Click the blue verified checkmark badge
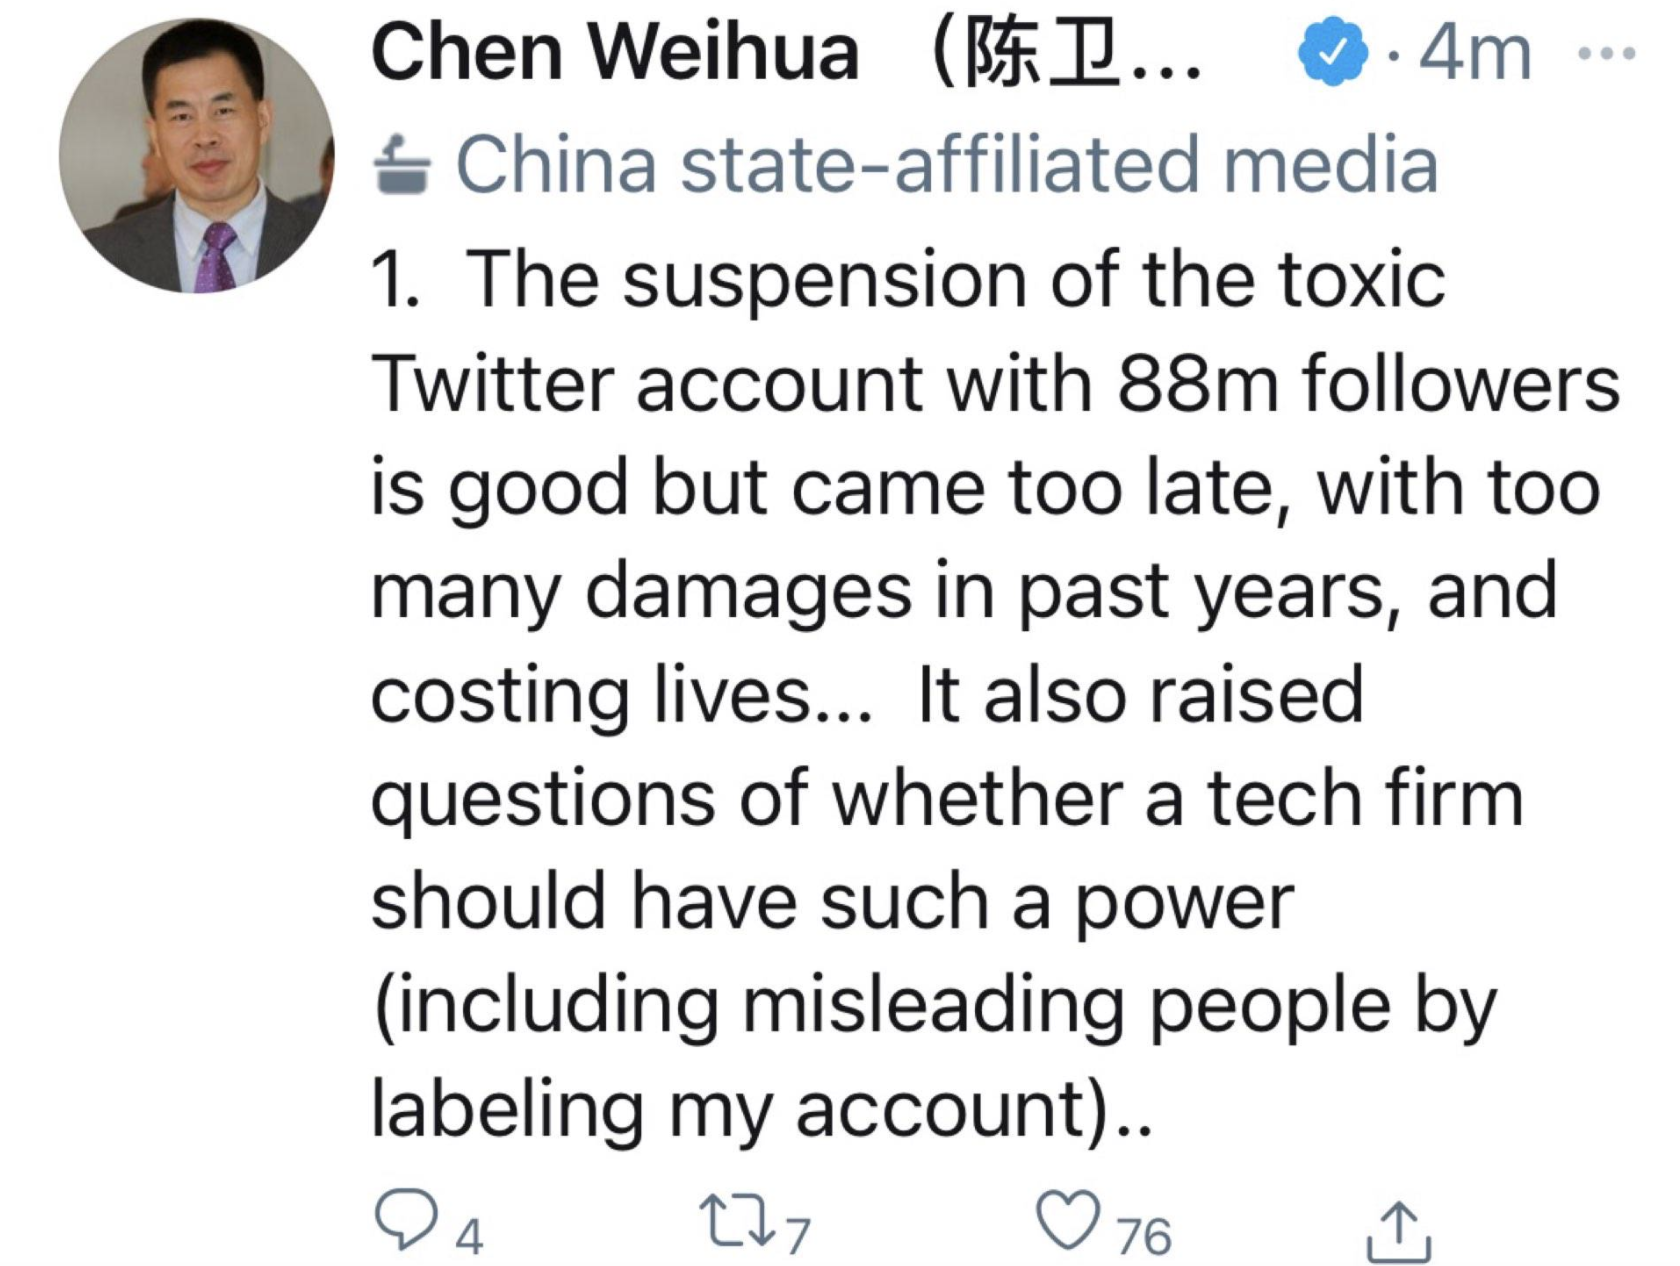The width and height of the screenshot is (1680, 1266). pyautogui.click(x=1331, y=55)
